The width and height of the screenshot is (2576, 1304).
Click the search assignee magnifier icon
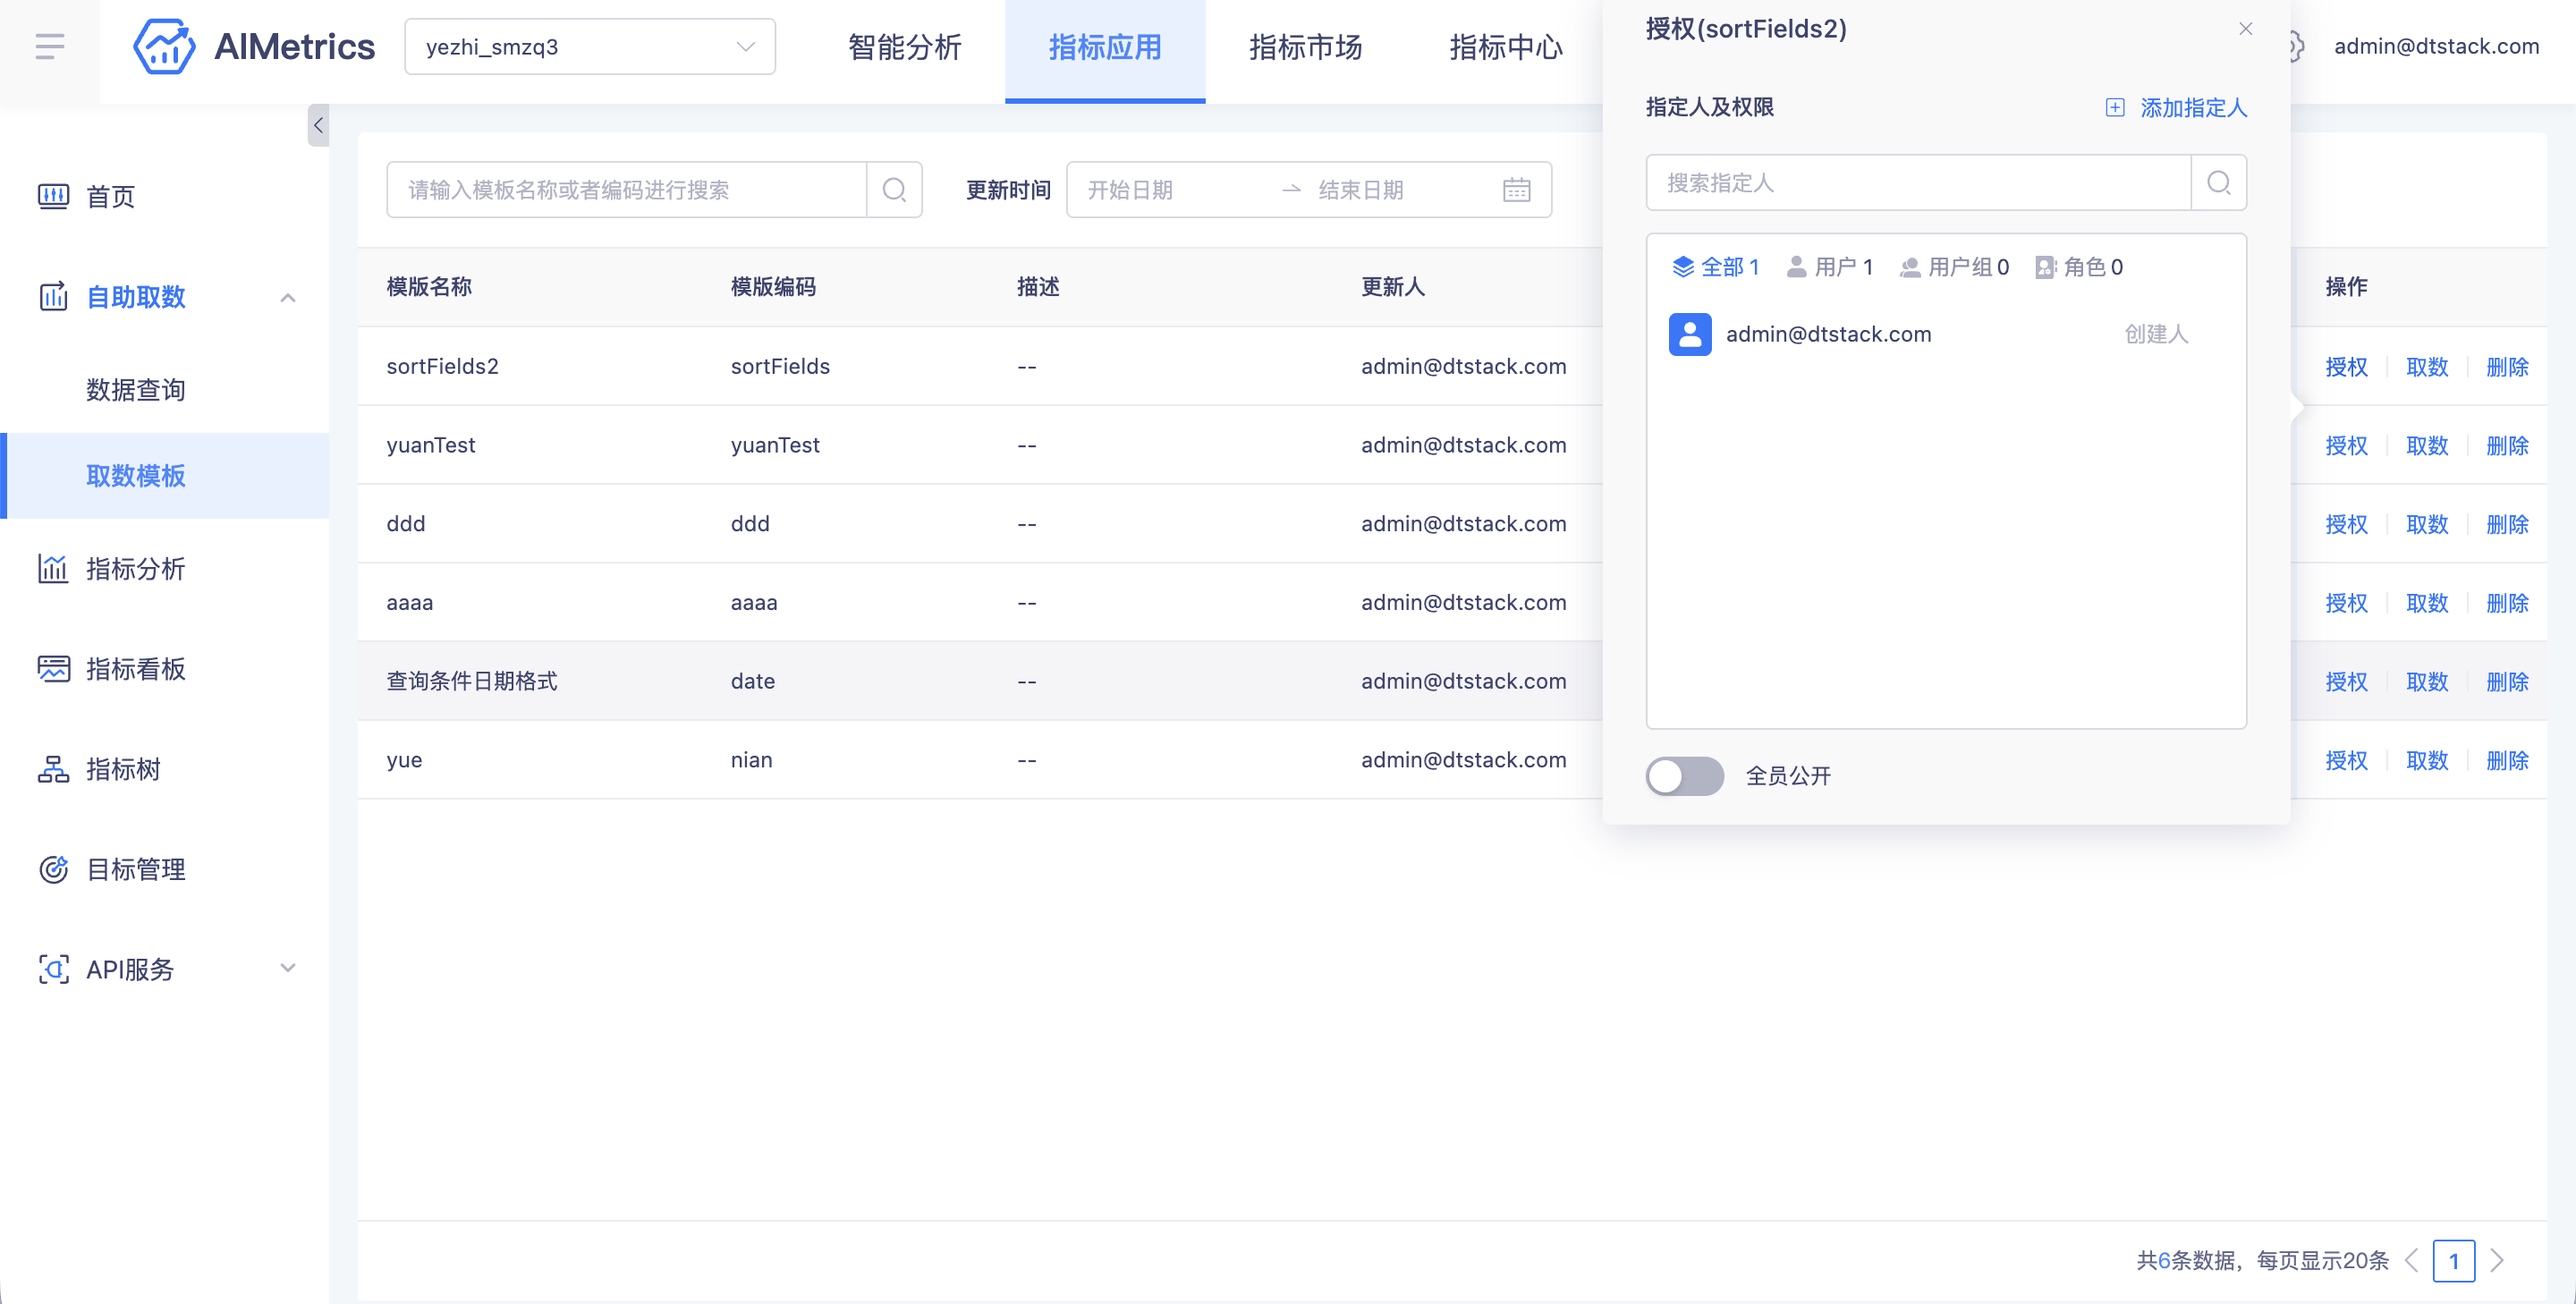(x=2218, y=182)
